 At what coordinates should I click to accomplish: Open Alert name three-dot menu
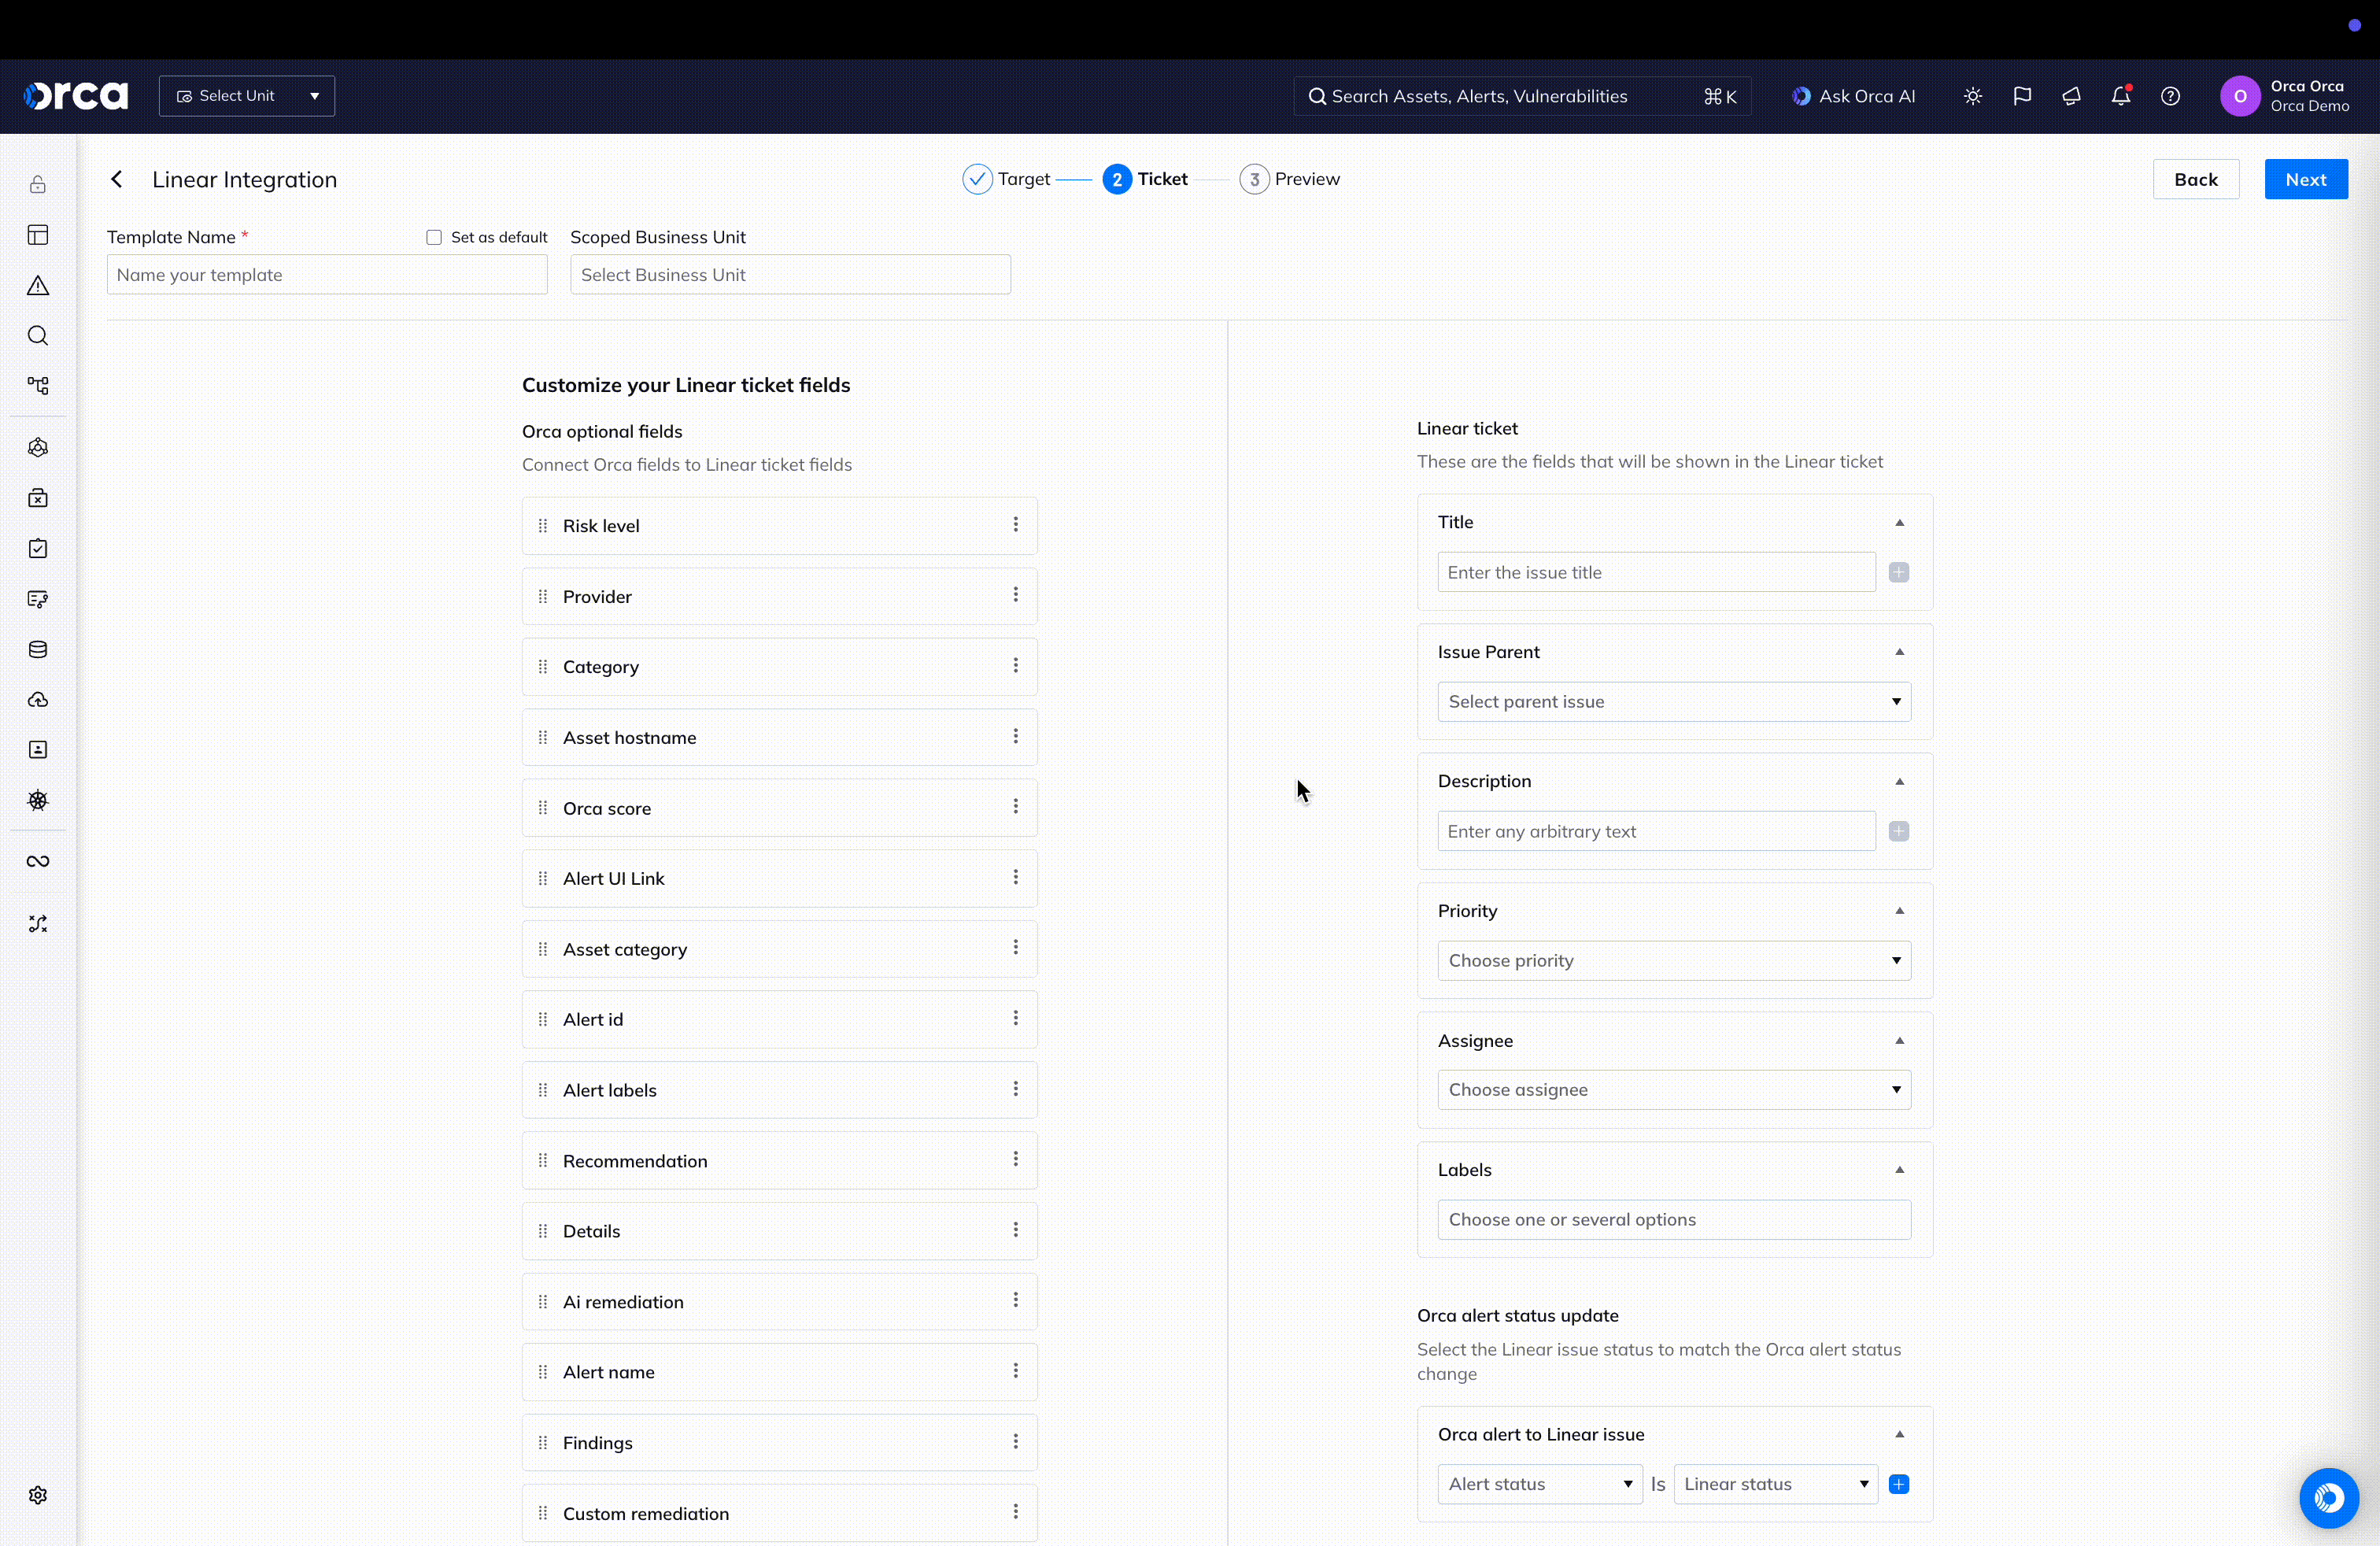click(1016, 1371)
